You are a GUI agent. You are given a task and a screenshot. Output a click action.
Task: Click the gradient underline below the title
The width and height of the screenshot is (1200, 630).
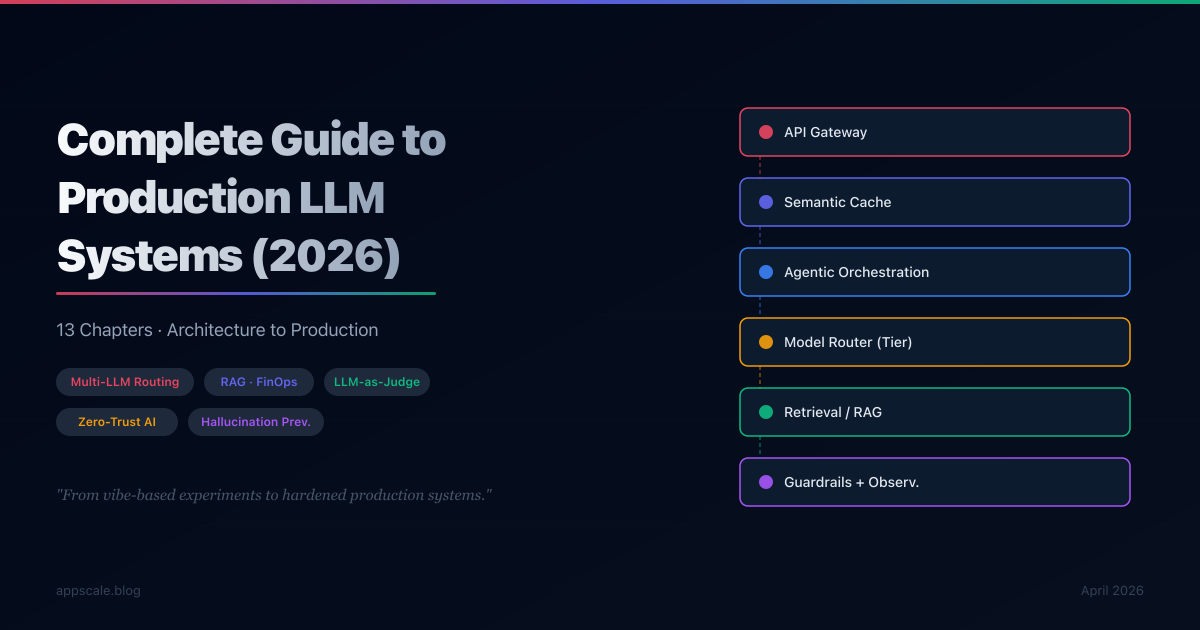(x=245, y=293)
